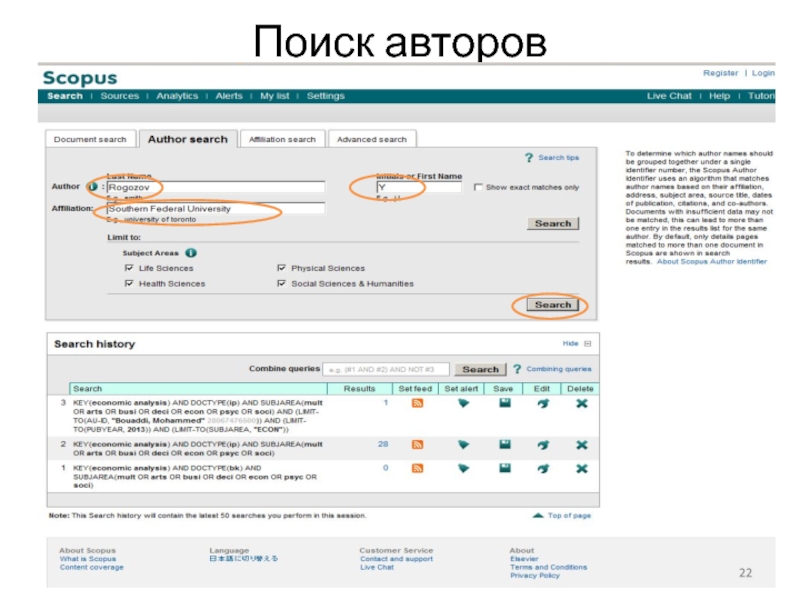The image size is (800, 600).
Task: Set alert for search 2
Action: pos(463,445)
